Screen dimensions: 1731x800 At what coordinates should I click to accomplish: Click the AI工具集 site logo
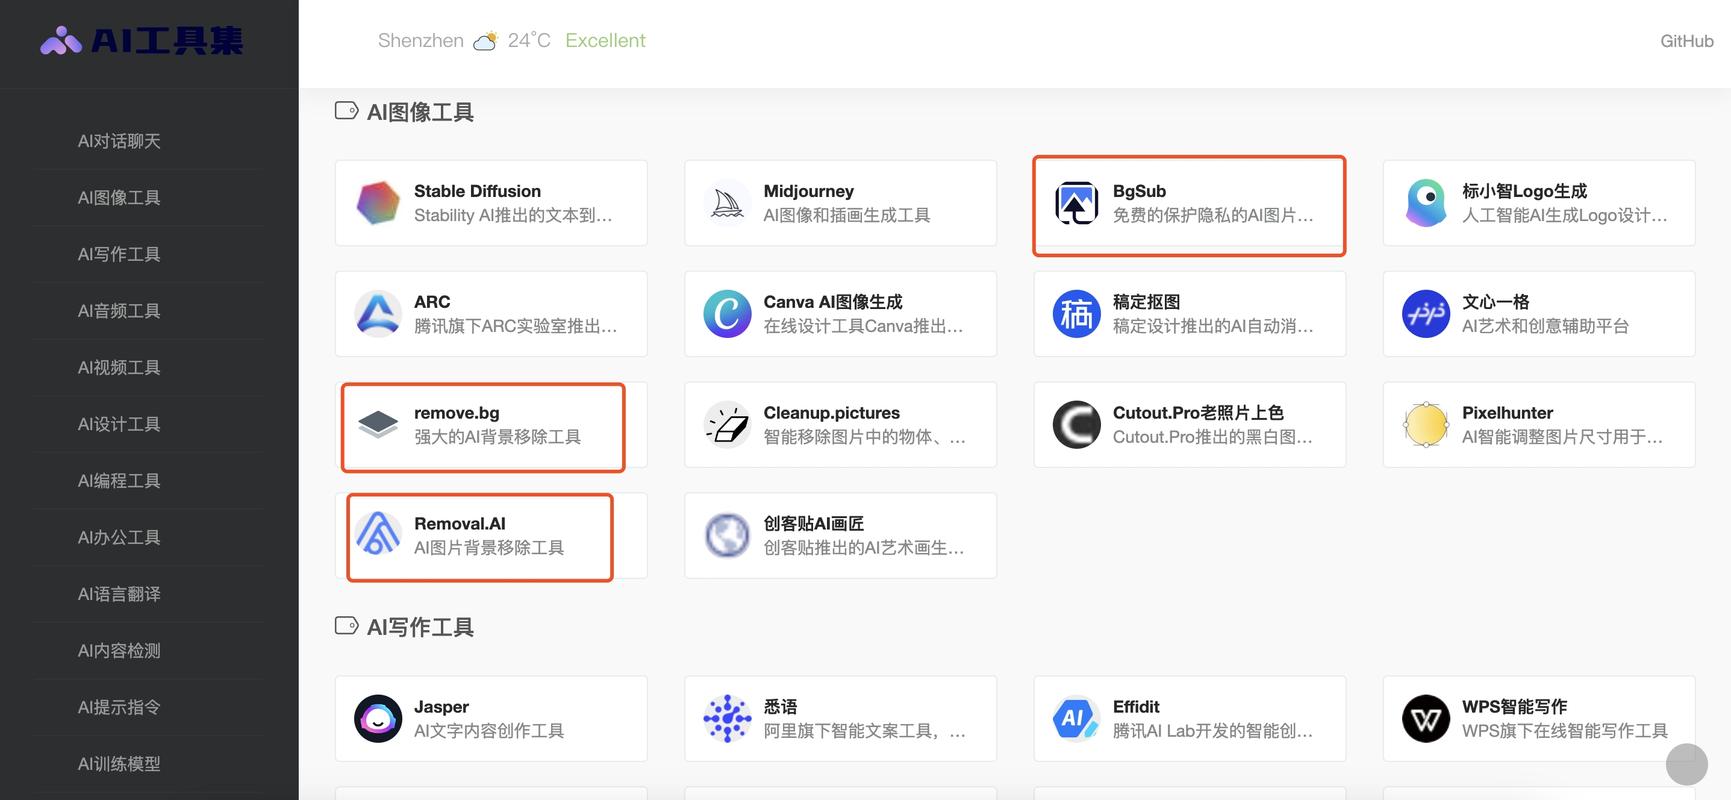pos(142,41)
